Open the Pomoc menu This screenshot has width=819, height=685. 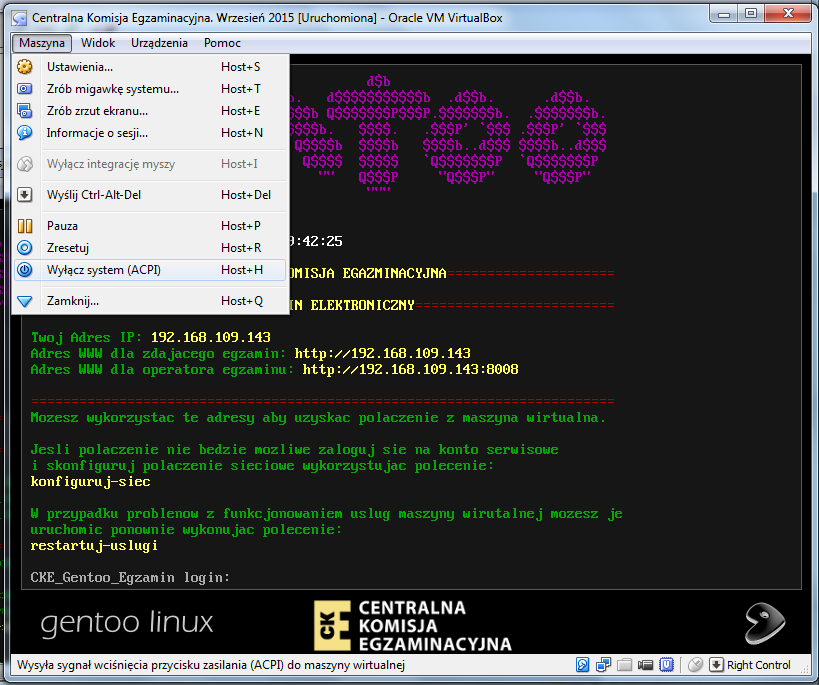tap(222, 43)
